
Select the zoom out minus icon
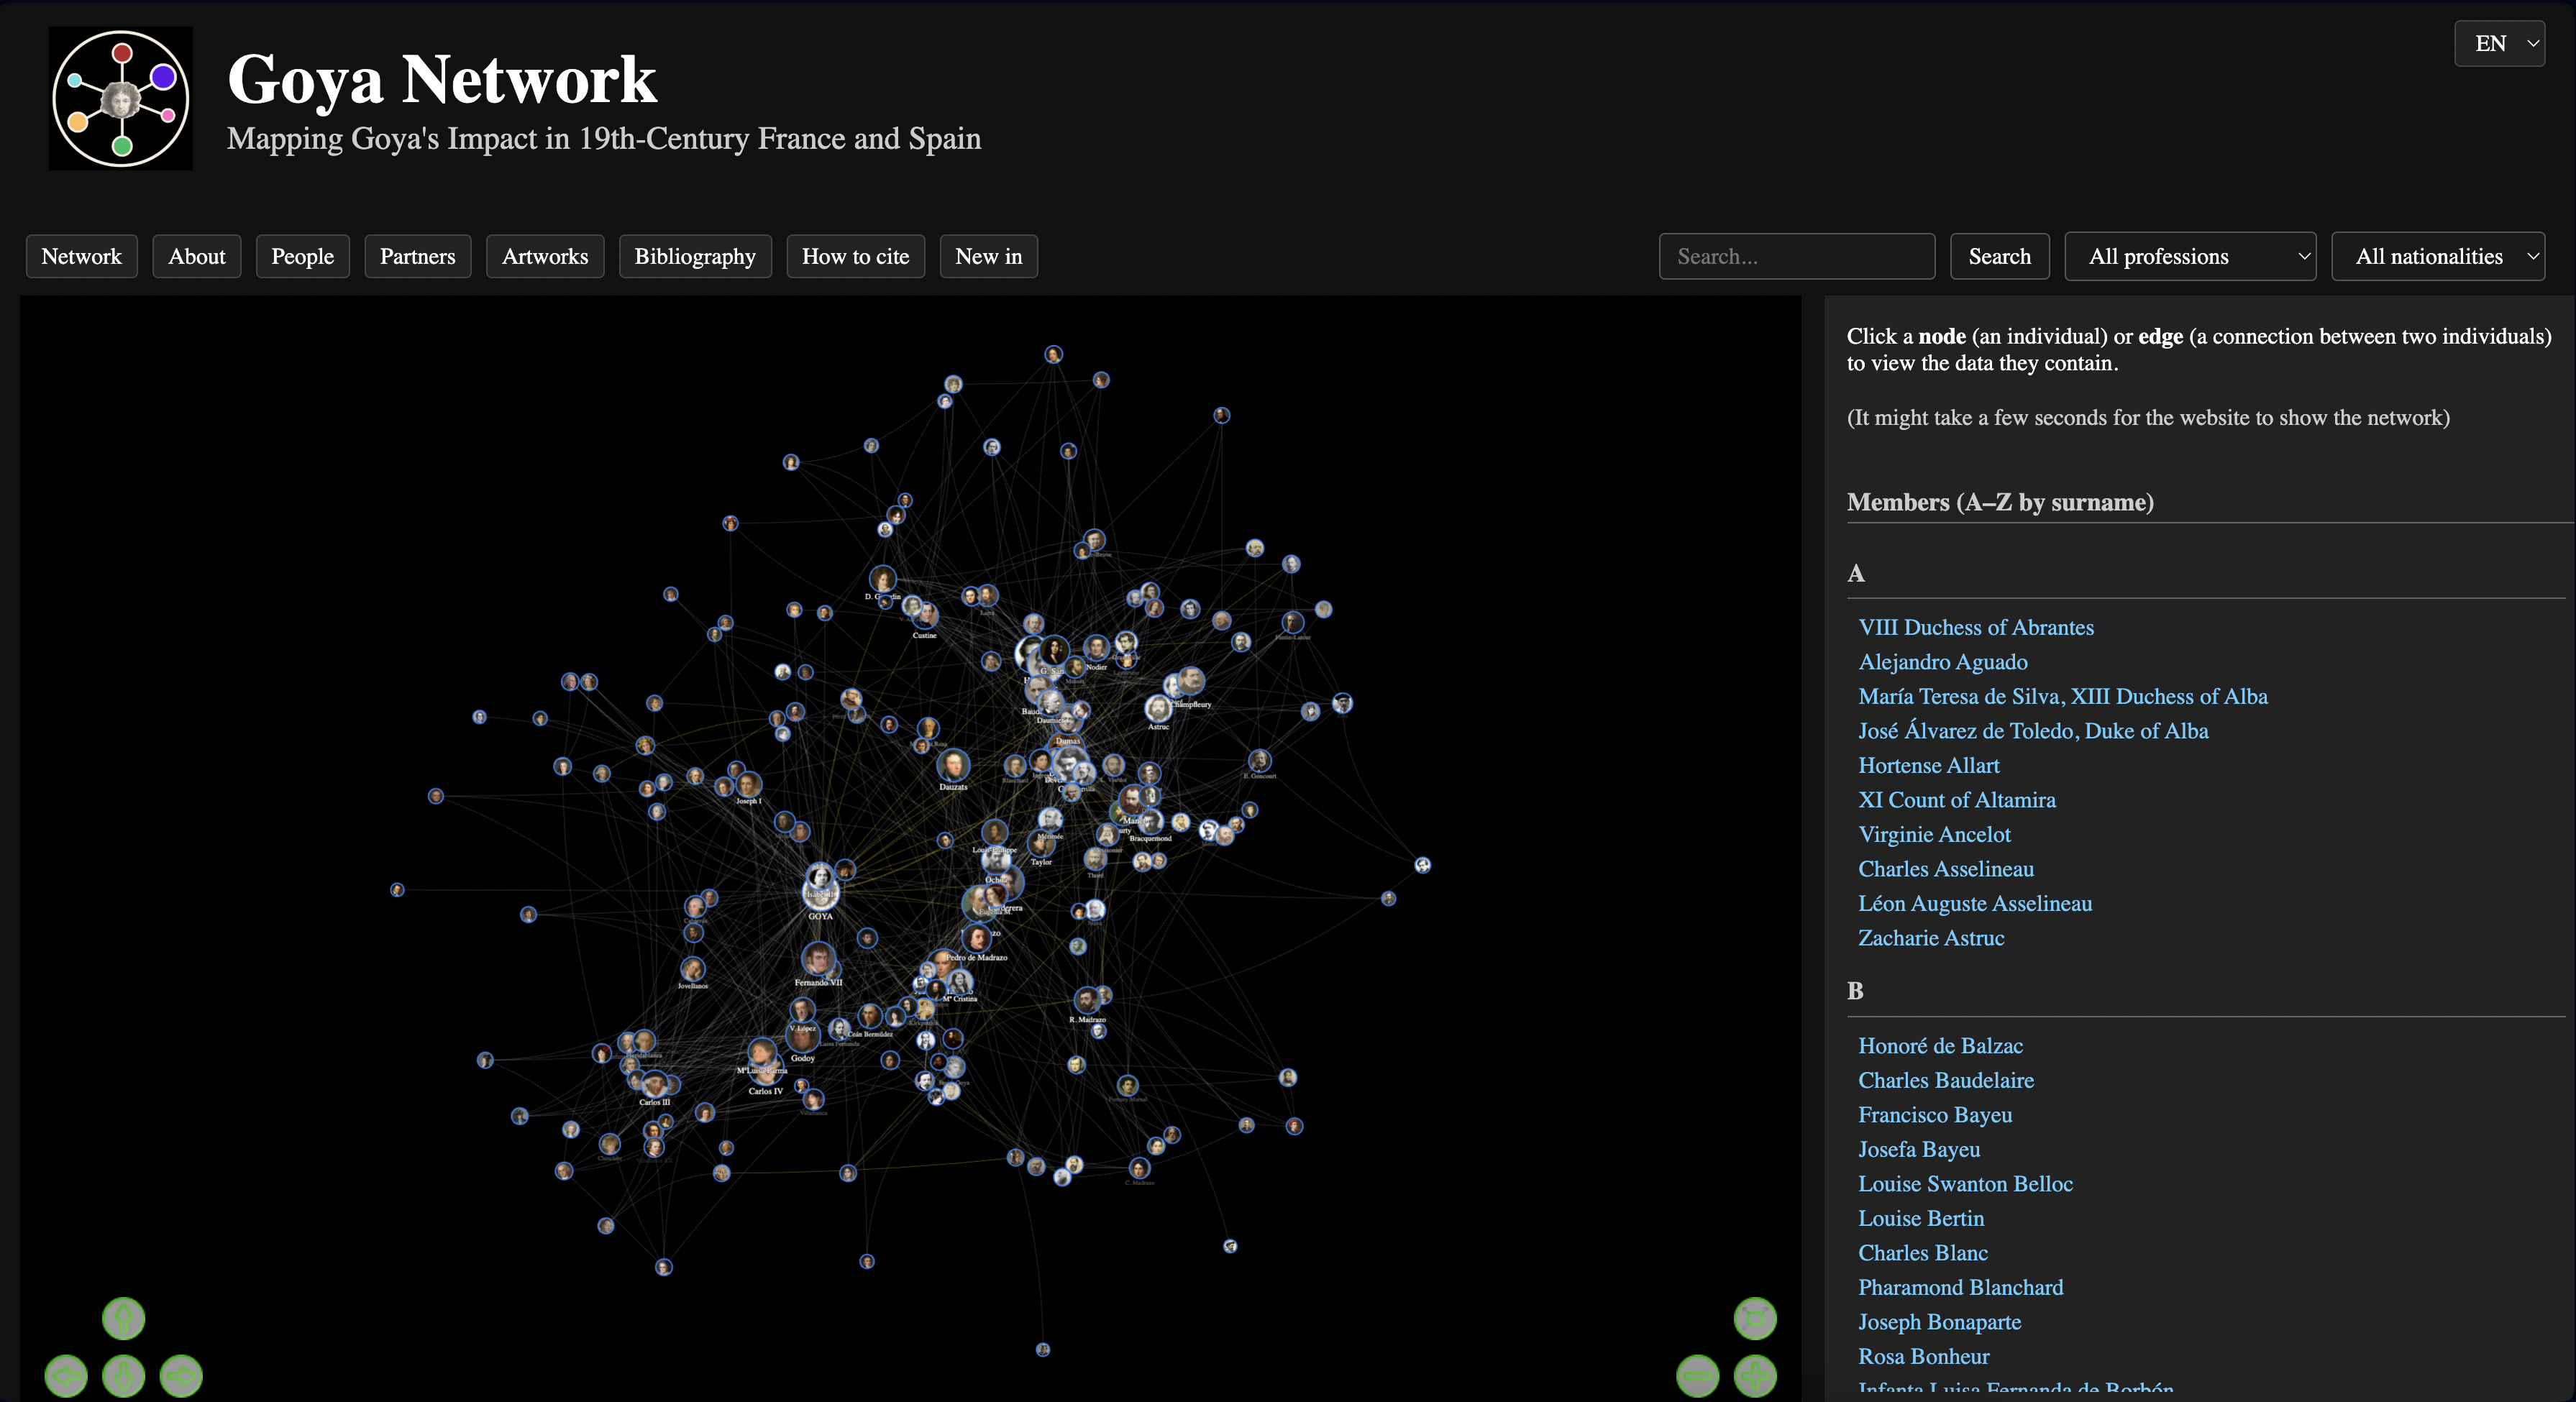click(1698, 1376)
